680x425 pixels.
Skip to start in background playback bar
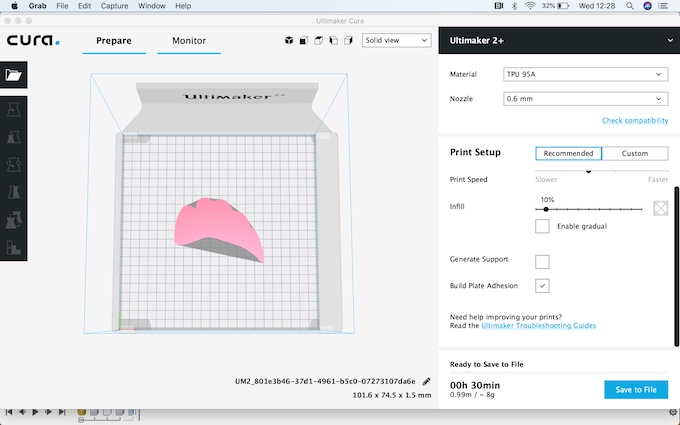click(9, 412)
